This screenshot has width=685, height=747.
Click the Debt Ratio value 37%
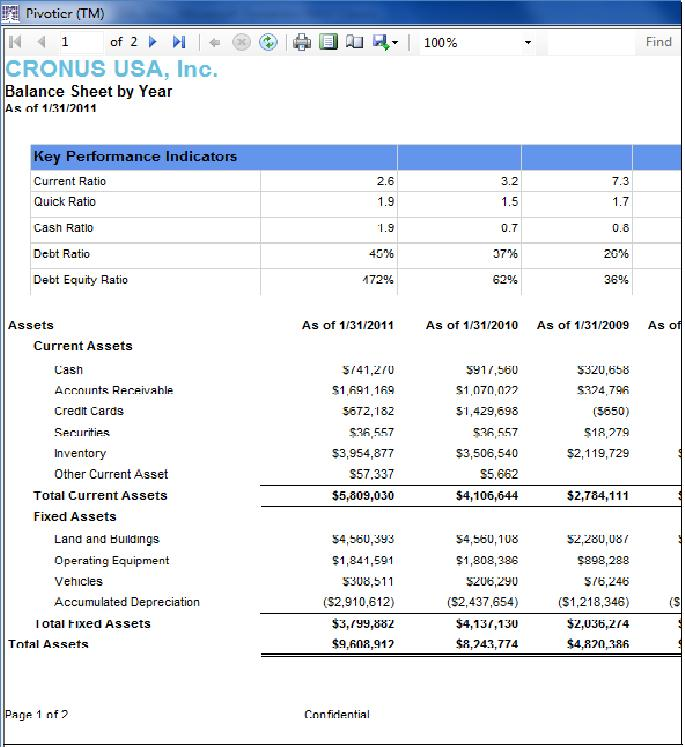(505, 253)
